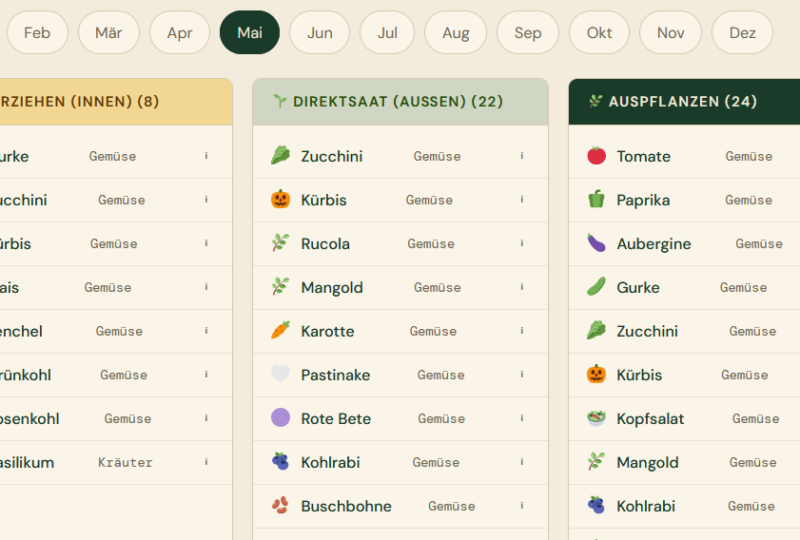
Task: Switch to Dez month
Action: pos(742,33)
